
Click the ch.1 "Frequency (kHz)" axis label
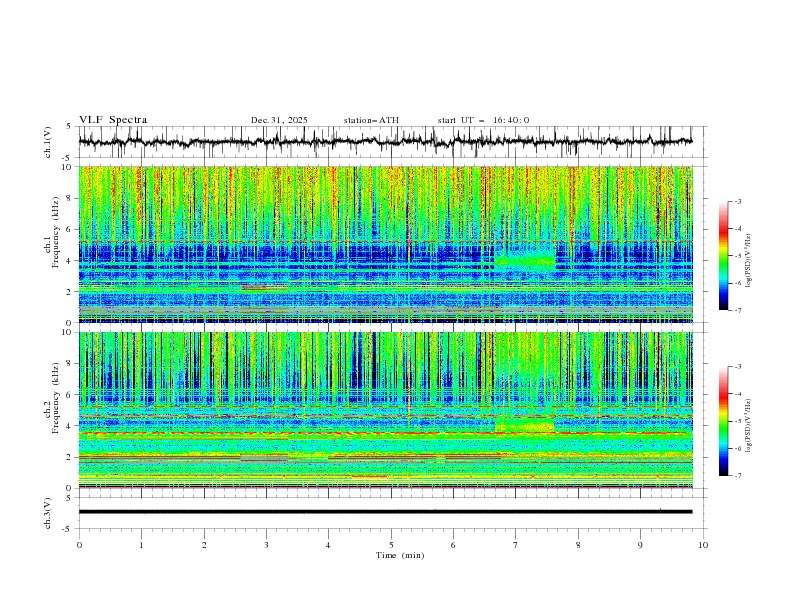[56, 232]
